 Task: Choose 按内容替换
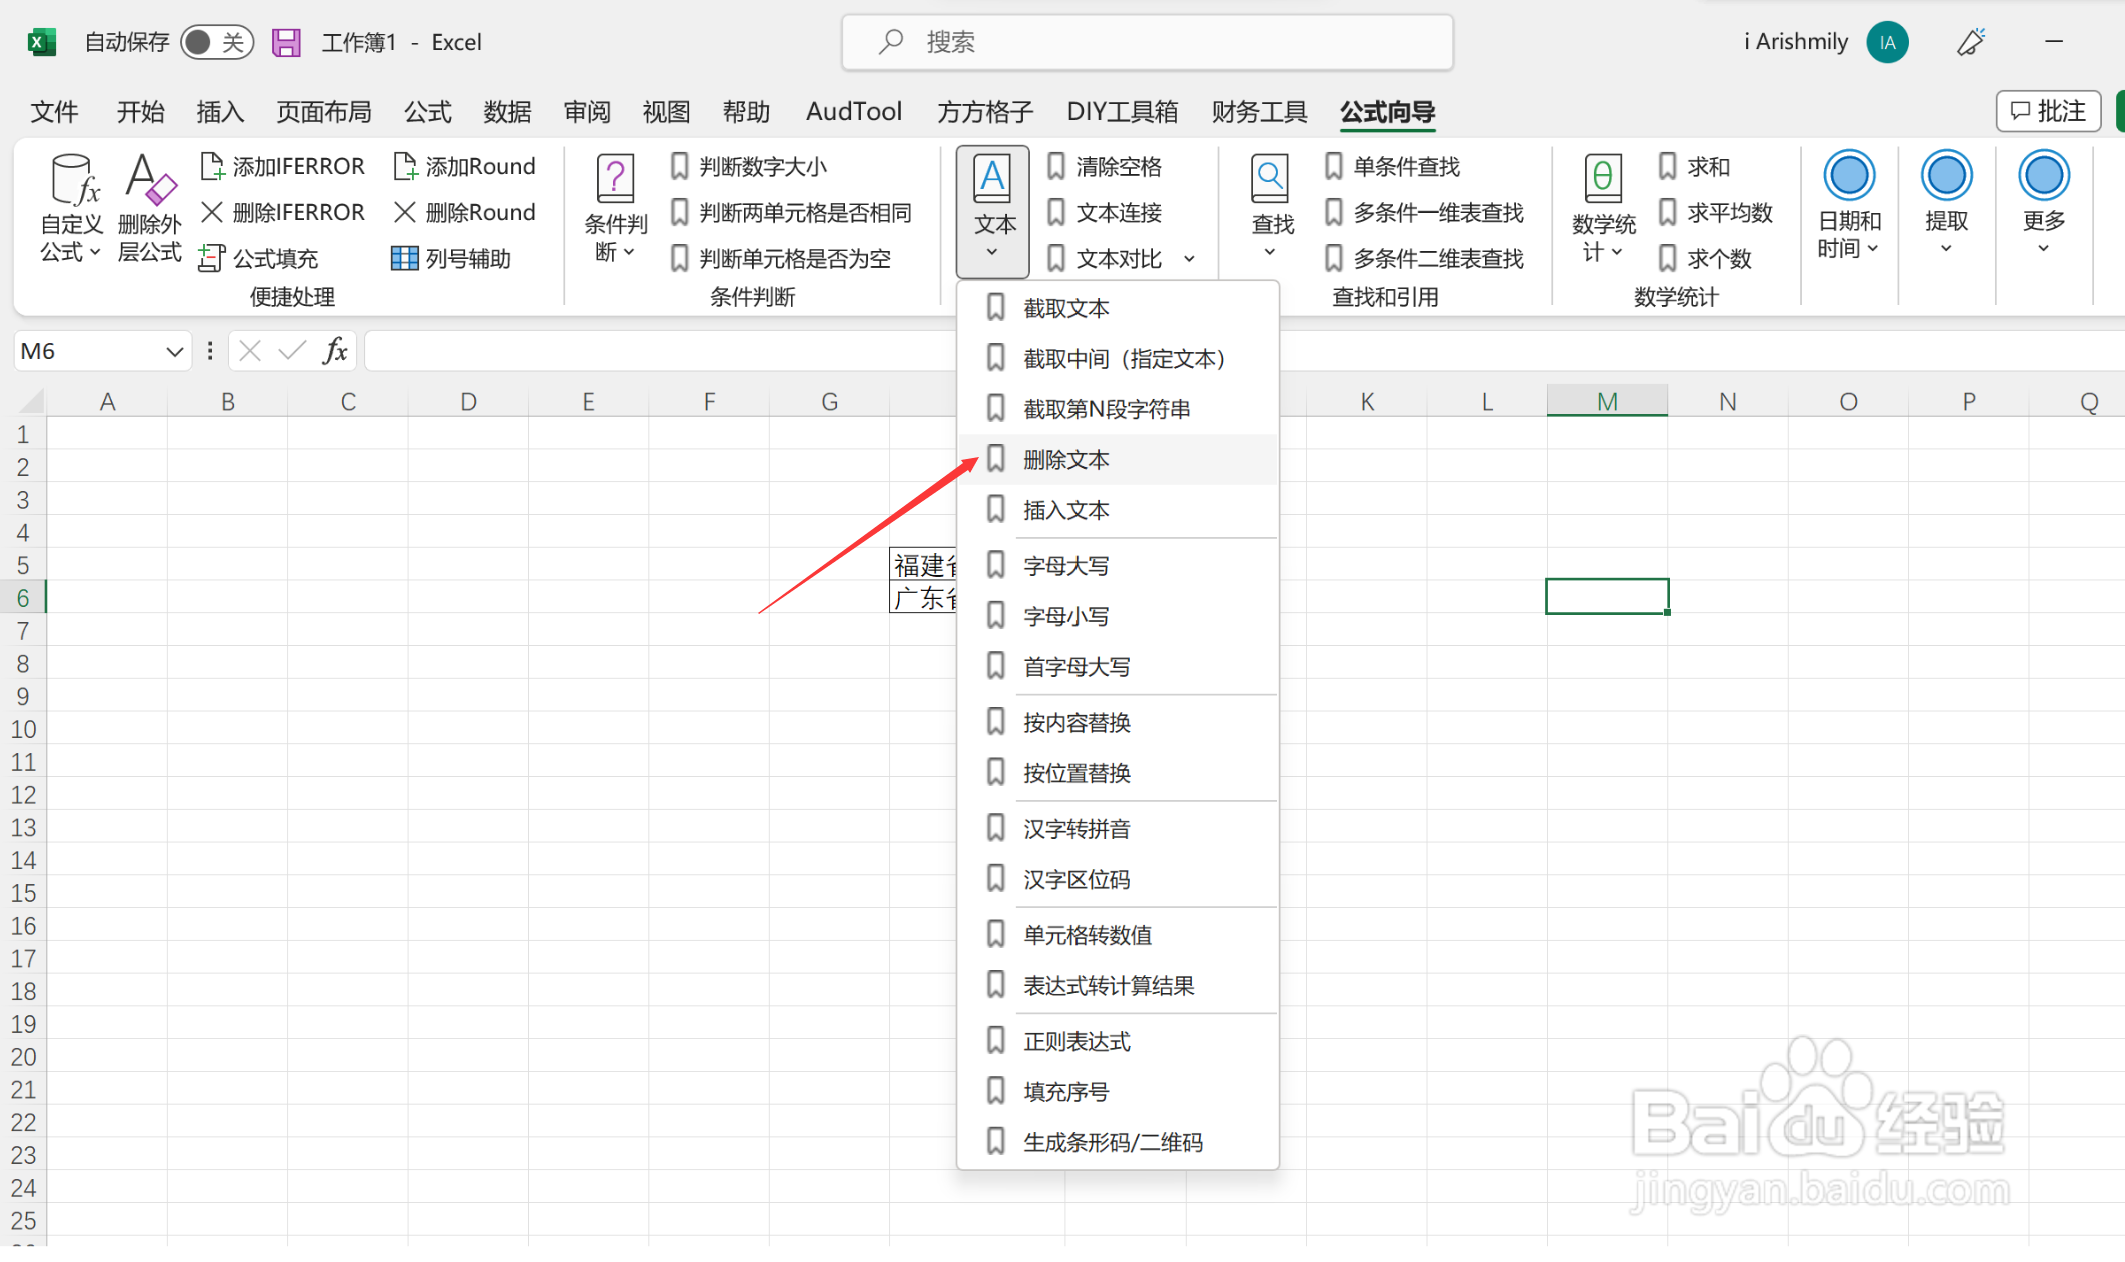coord(1118,722)
